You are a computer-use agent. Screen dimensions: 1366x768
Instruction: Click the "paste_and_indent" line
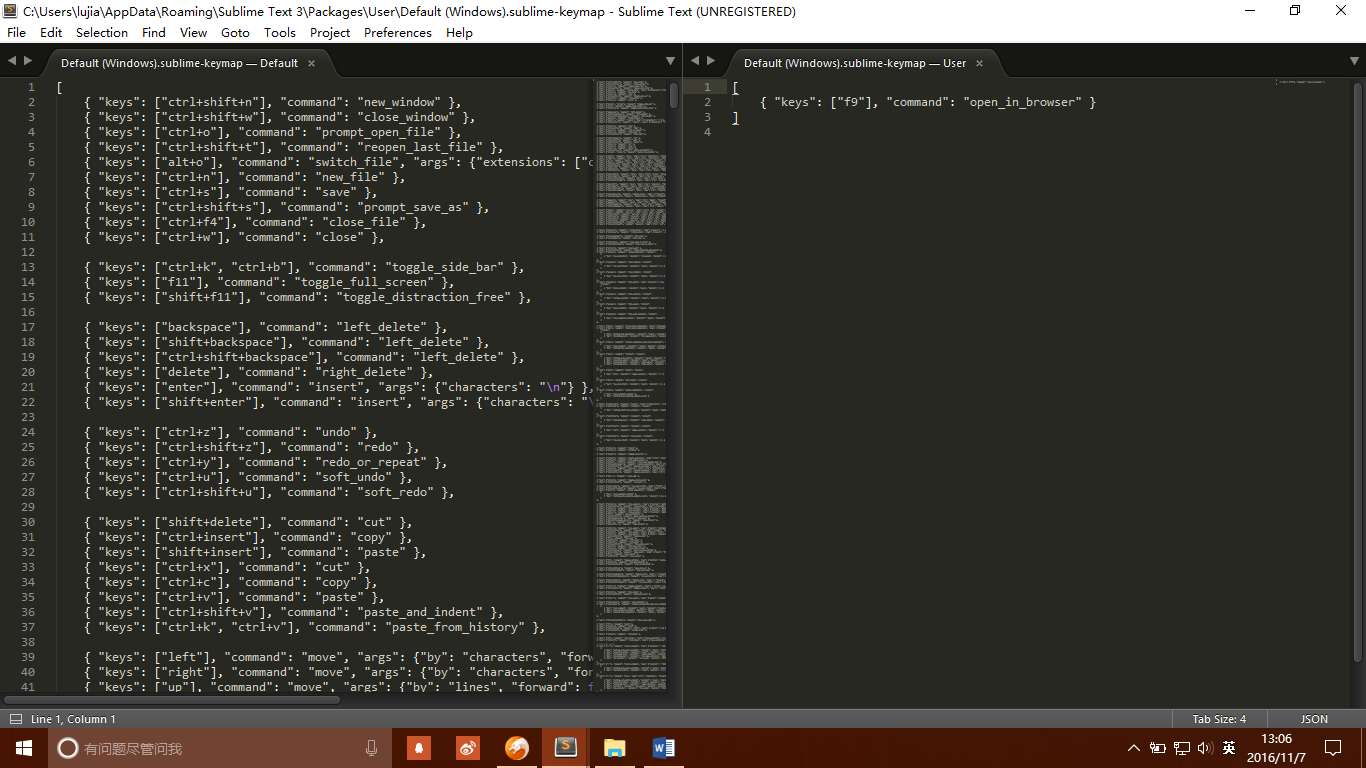pos(293,612)
